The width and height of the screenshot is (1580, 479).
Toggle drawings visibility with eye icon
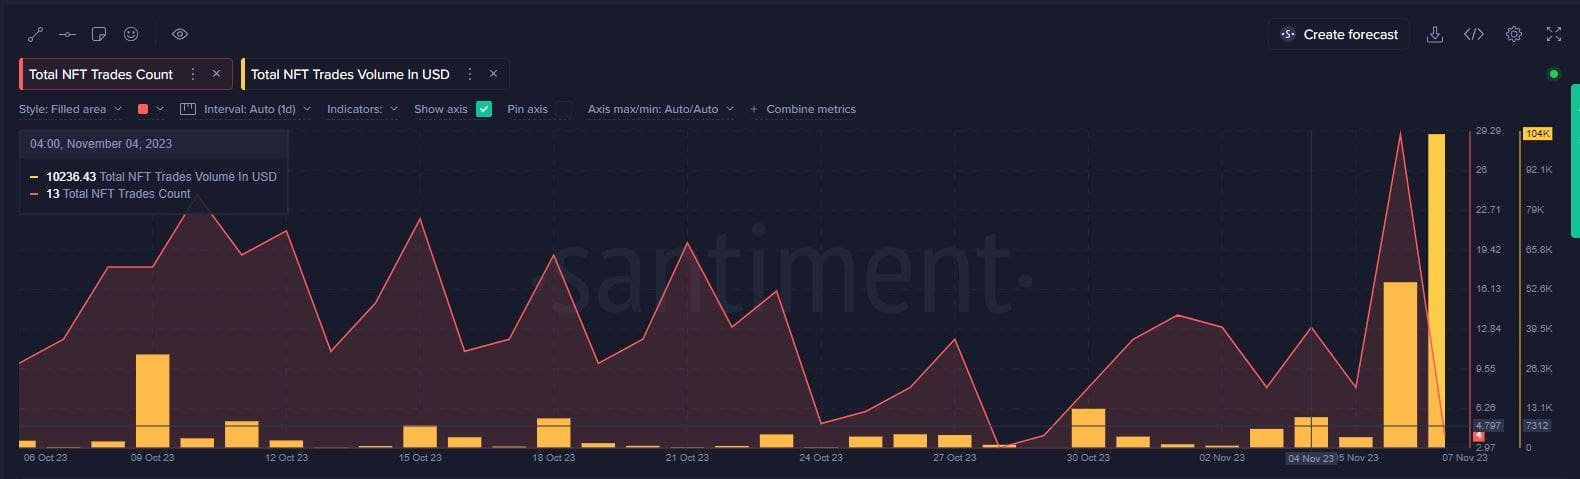coord(180,34)
